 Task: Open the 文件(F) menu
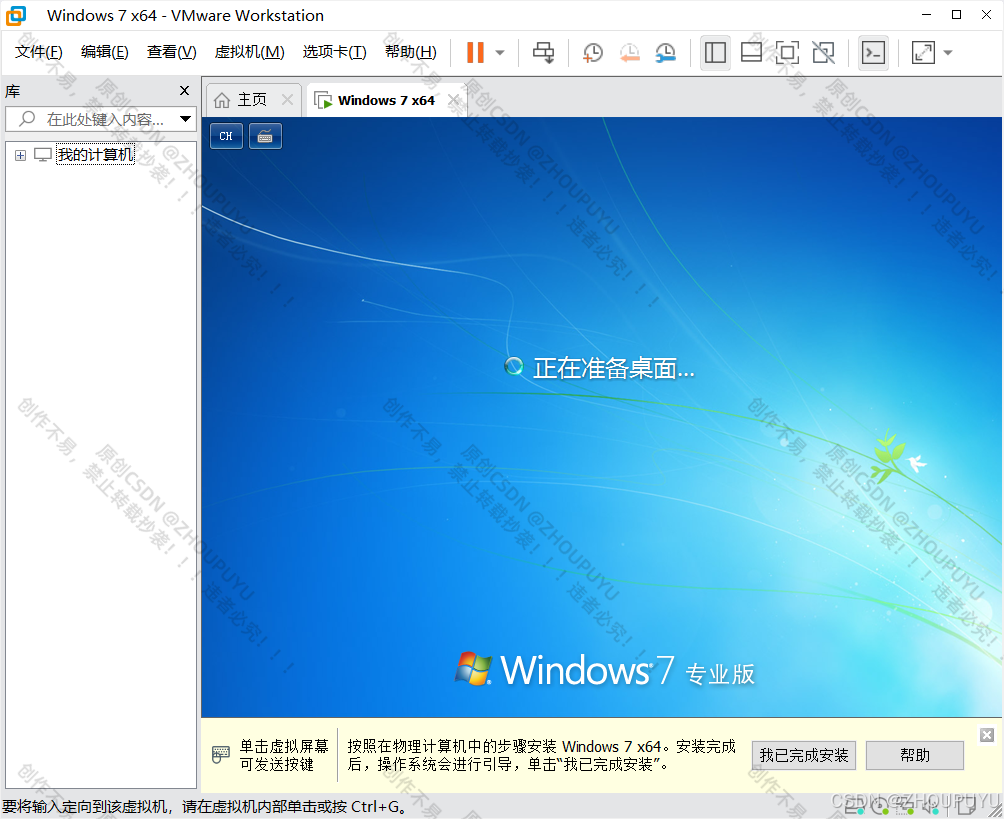pyautogui.click(x=38, y=52)
